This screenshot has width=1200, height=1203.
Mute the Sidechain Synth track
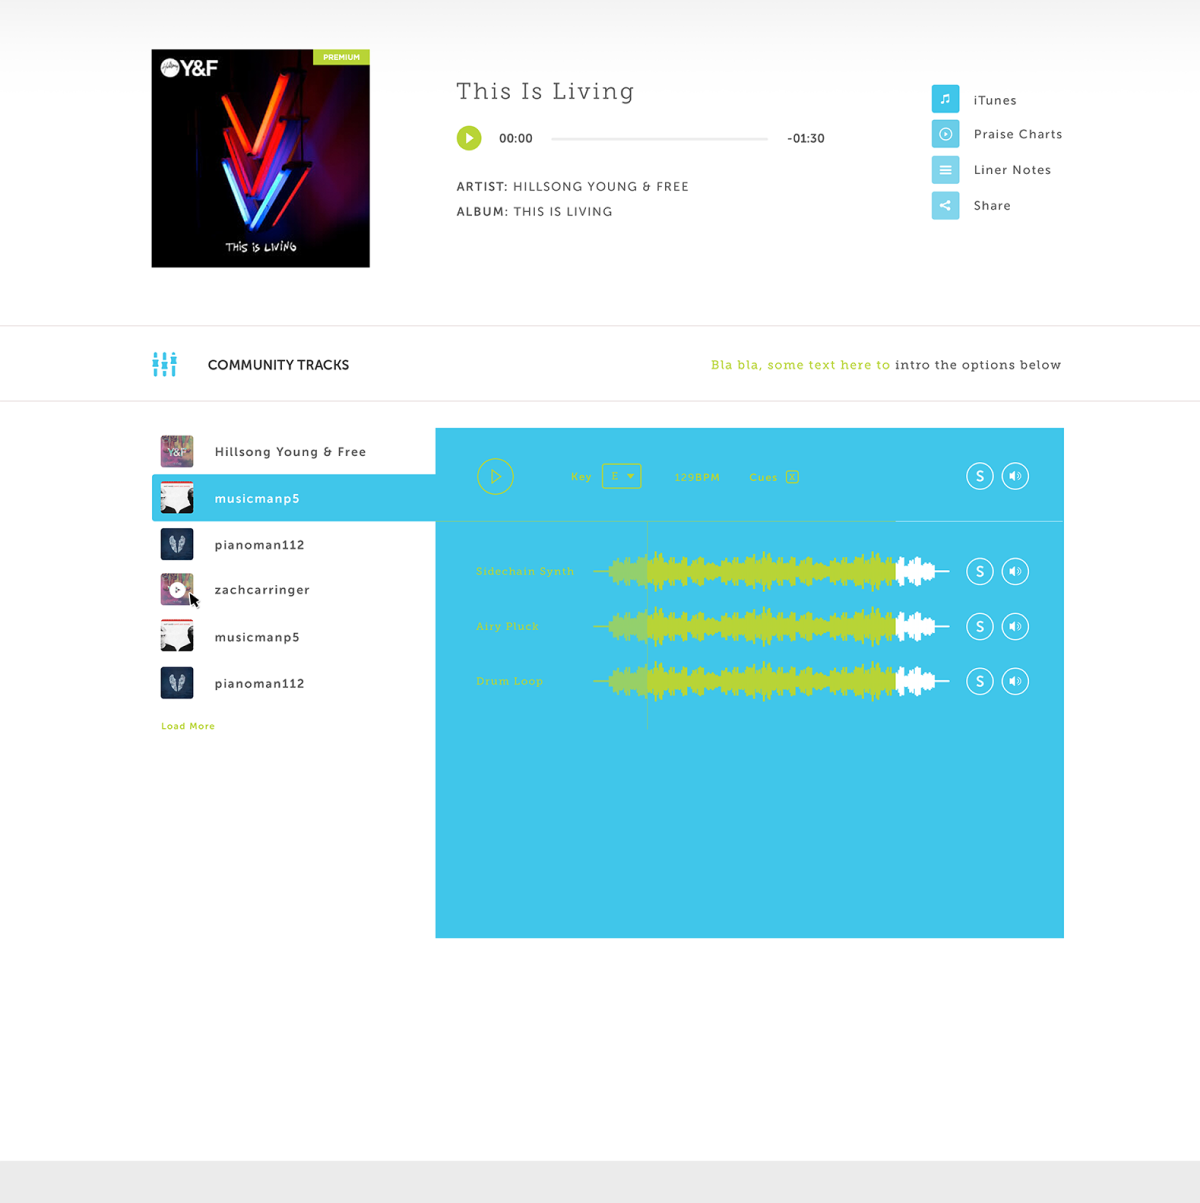[x=1015, y=571]
